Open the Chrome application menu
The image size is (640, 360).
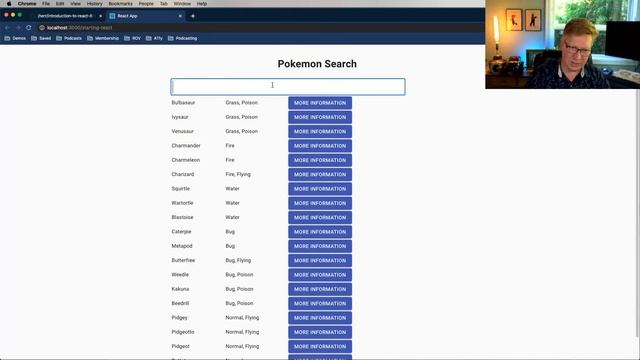[27, 4]
